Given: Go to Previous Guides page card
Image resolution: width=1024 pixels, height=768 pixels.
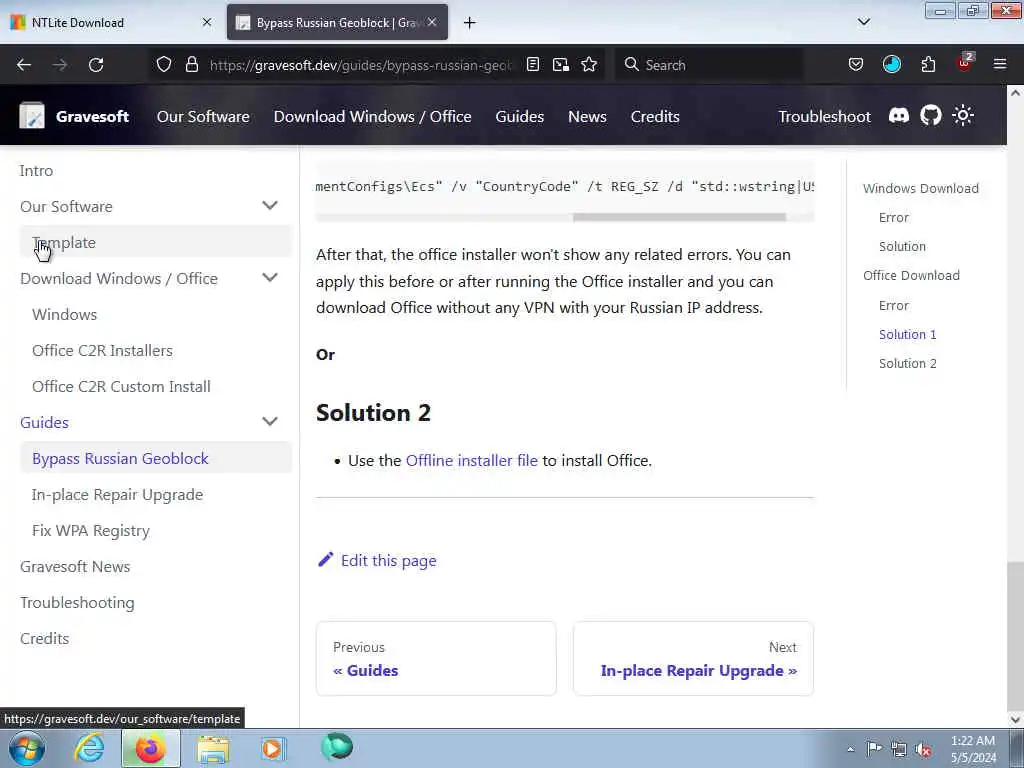Looking at the screenshot, I should tap(436, 658).
